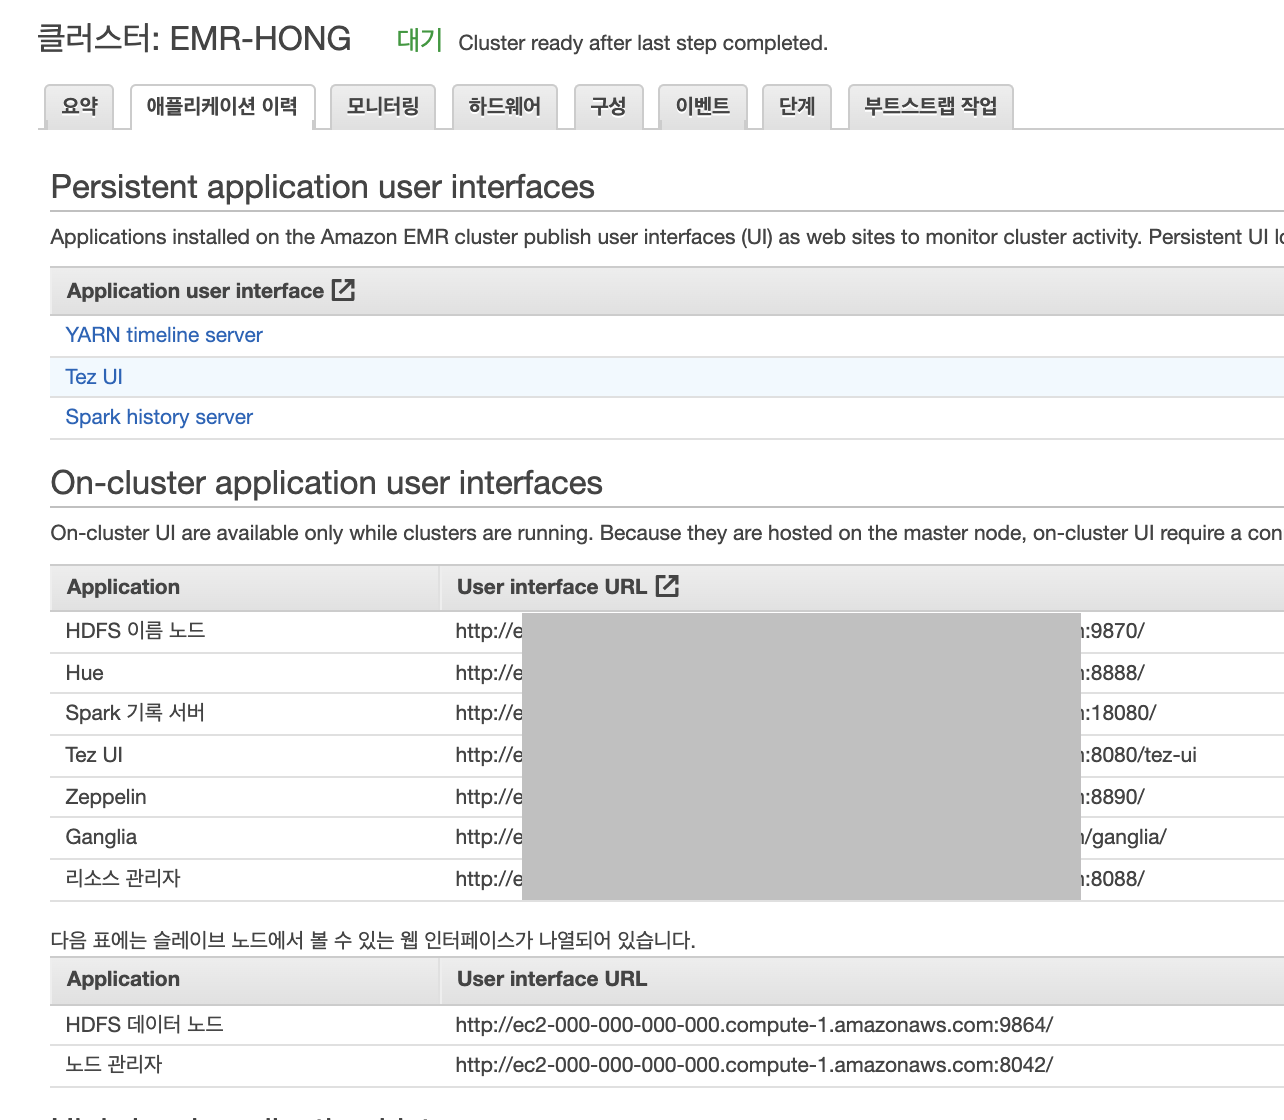Open the persistent Tez UI link

coord(94,377)
